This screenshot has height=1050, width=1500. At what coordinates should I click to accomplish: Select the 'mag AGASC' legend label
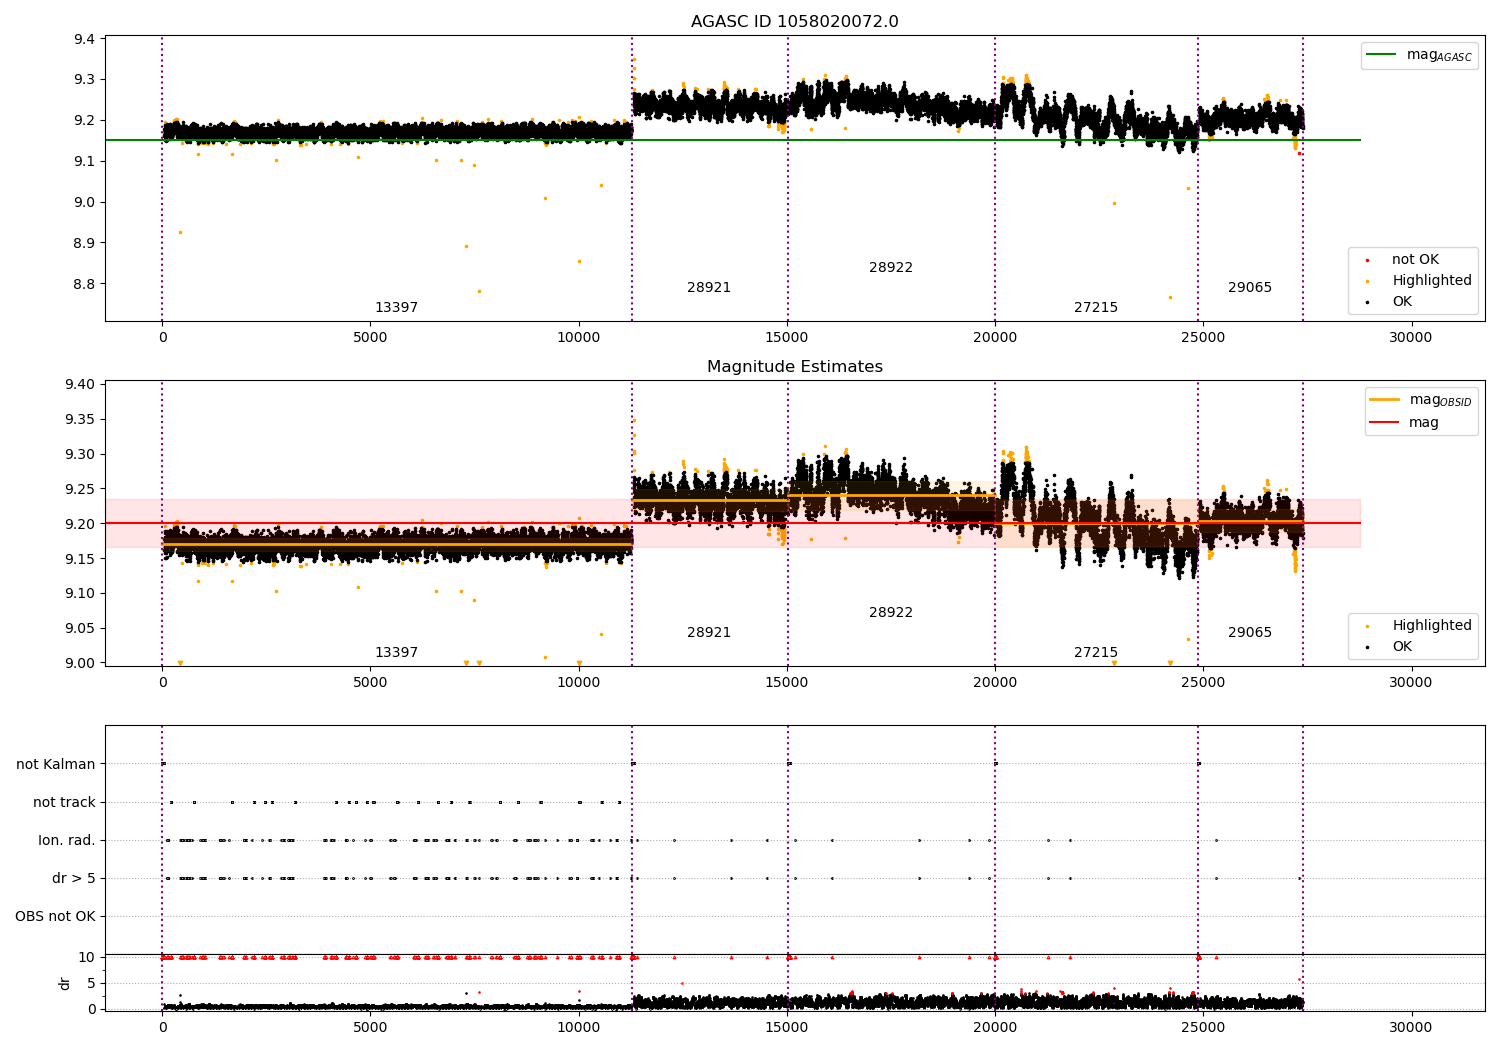coord(1439,55)
